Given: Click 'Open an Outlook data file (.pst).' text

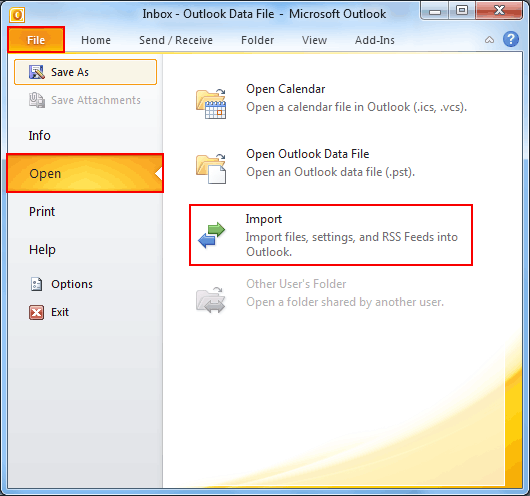Looking at the screenshot, I should [x=330, y=172].
